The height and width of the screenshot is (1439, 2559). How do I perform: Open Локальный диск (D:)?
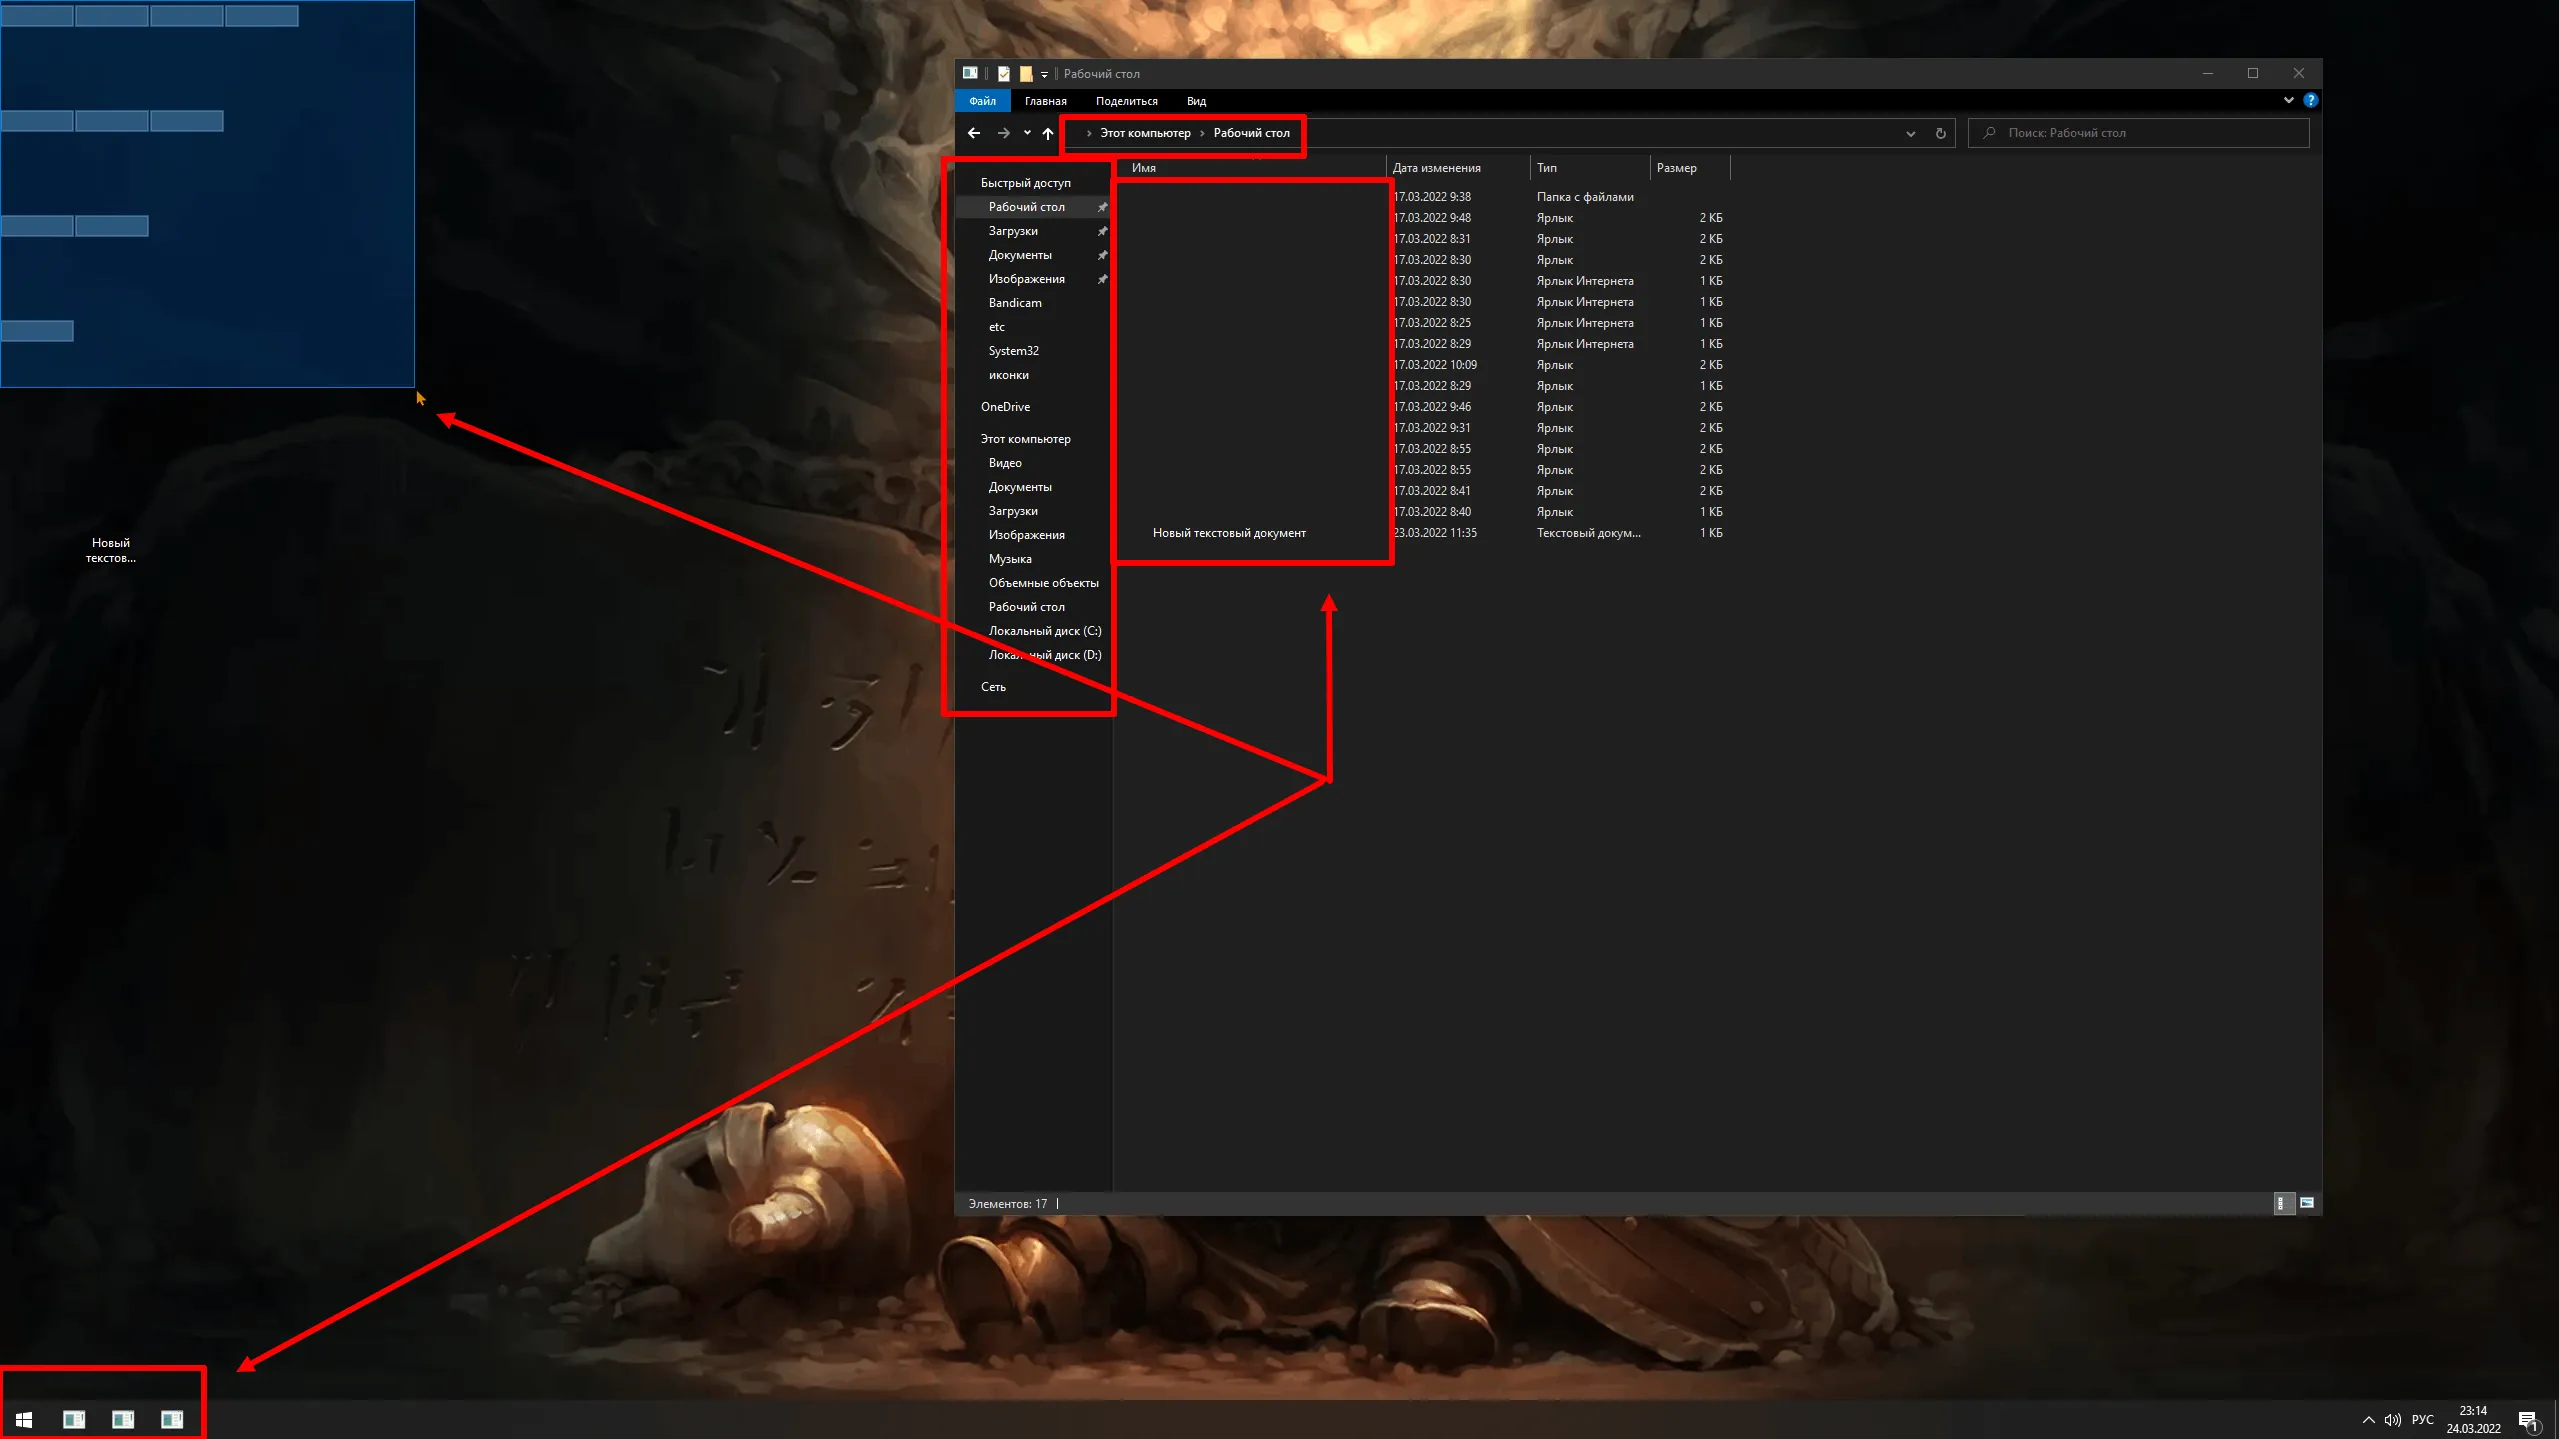click(1045, 655)
